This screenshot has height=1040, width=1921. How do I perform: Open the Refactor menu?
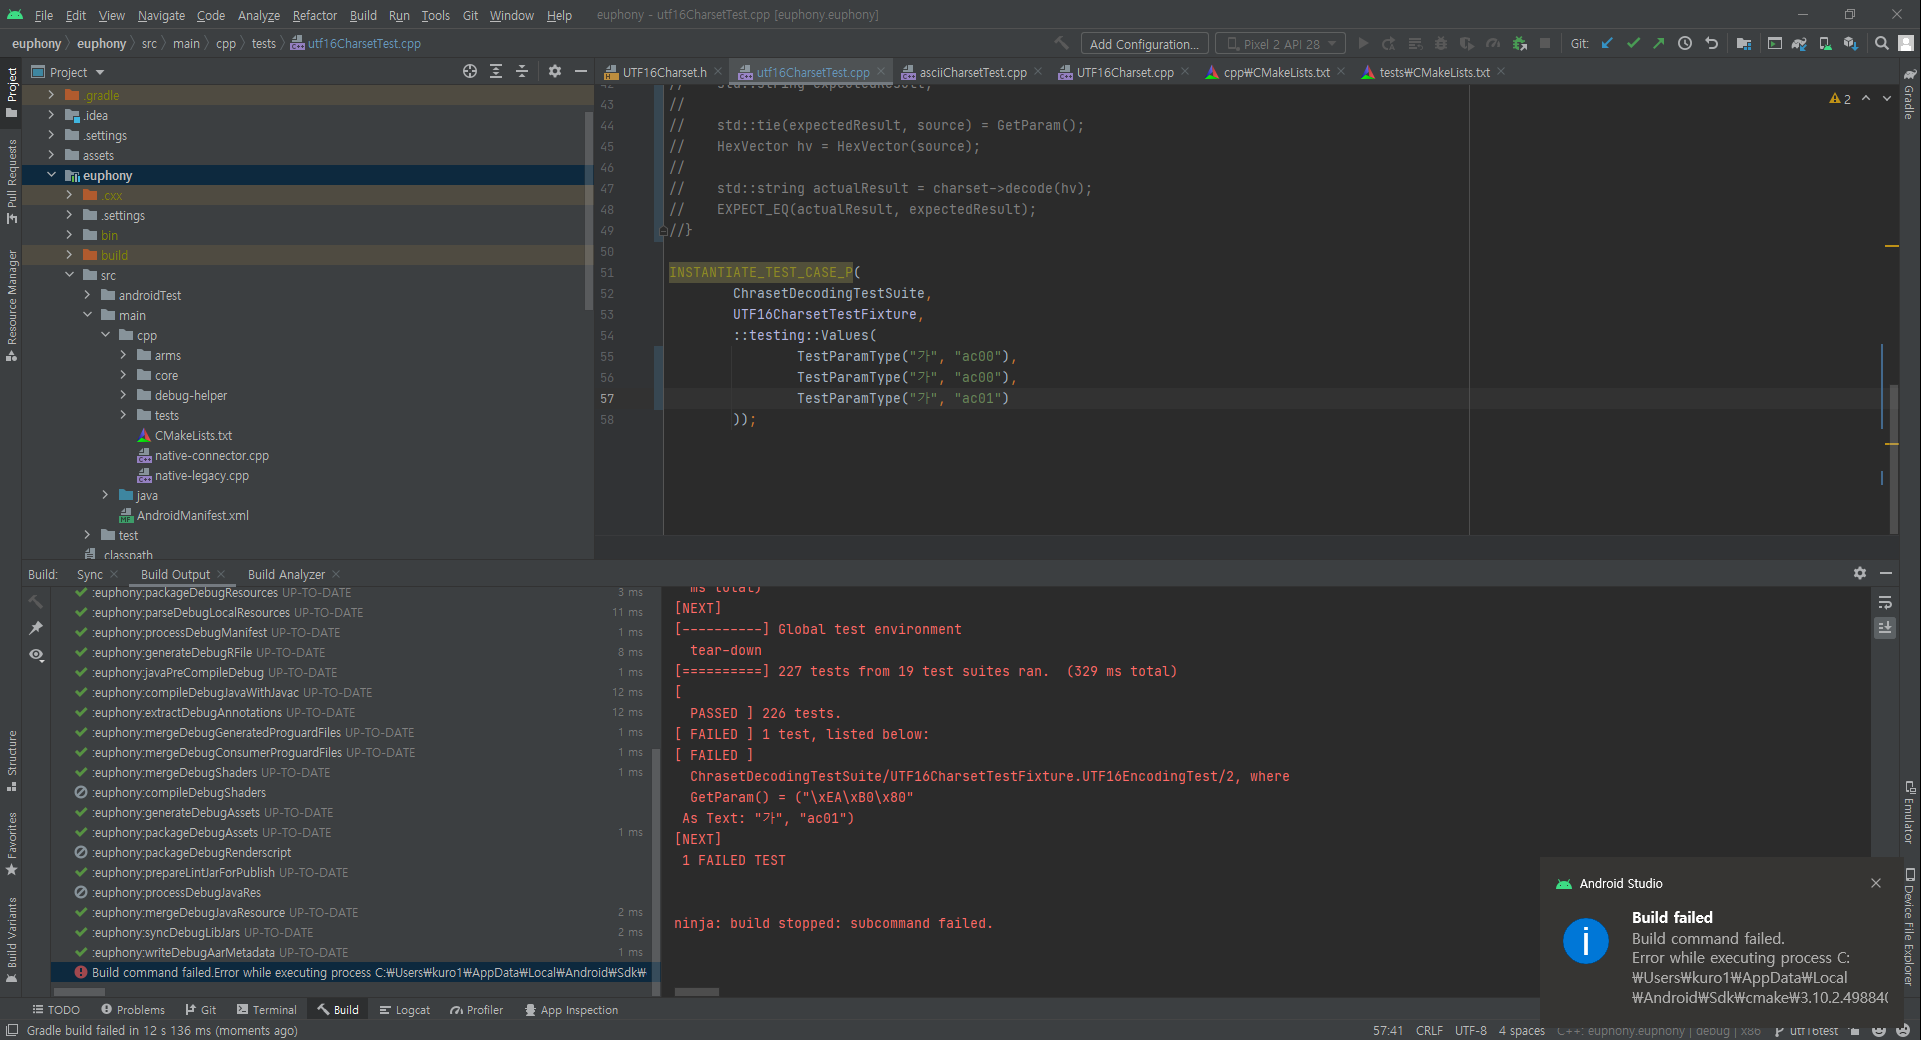[x=314, y=15]
